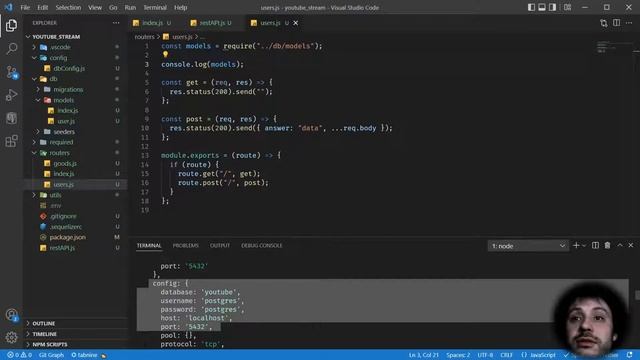Split the terminal panel
The image size is (640, 360).
pos(596,245)
